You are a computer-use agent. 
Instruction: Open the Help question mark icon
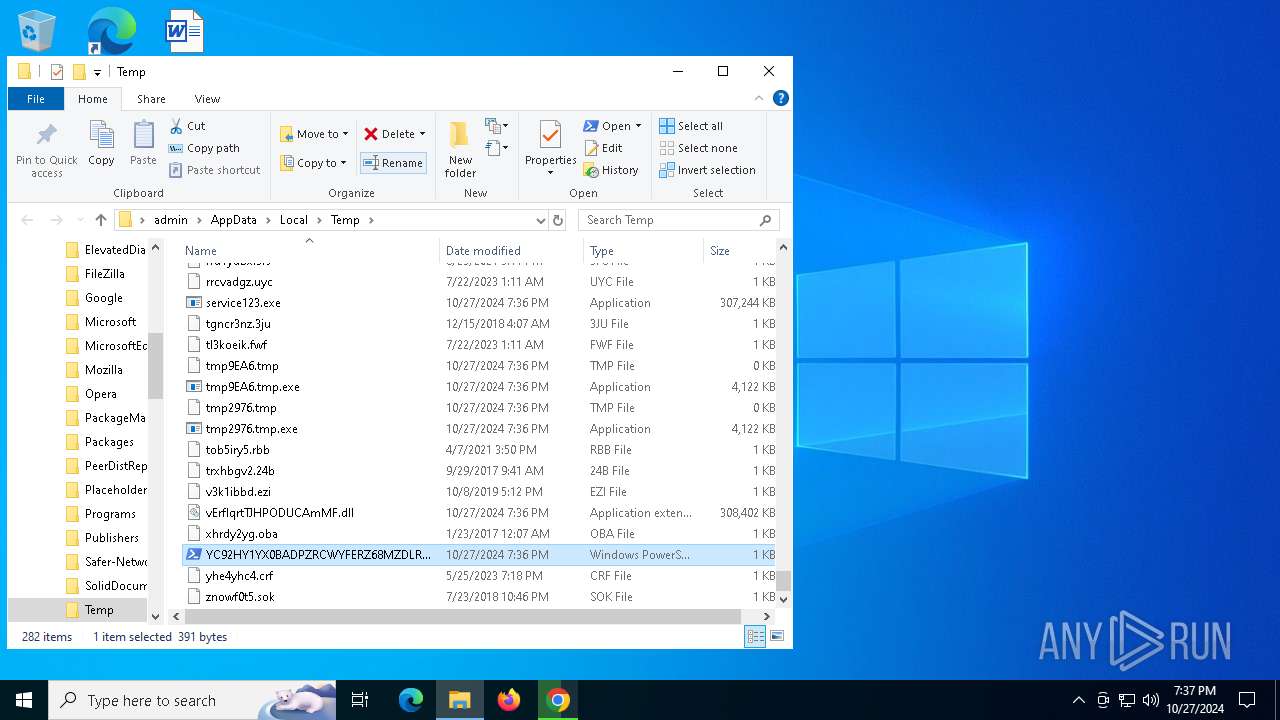[781, 98]
